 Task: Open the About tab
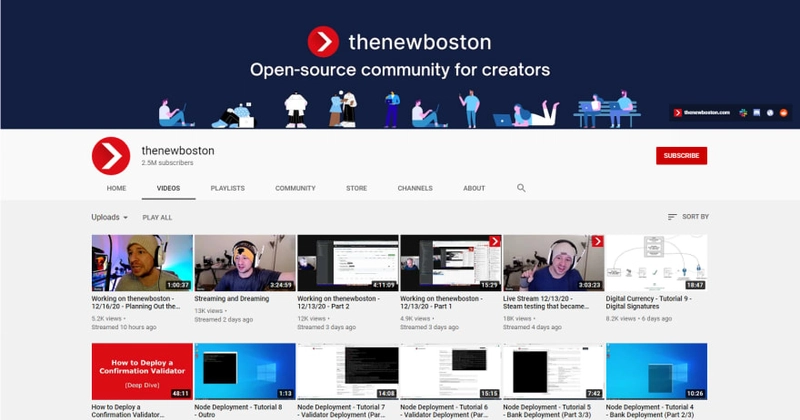[x=474, y=188]
